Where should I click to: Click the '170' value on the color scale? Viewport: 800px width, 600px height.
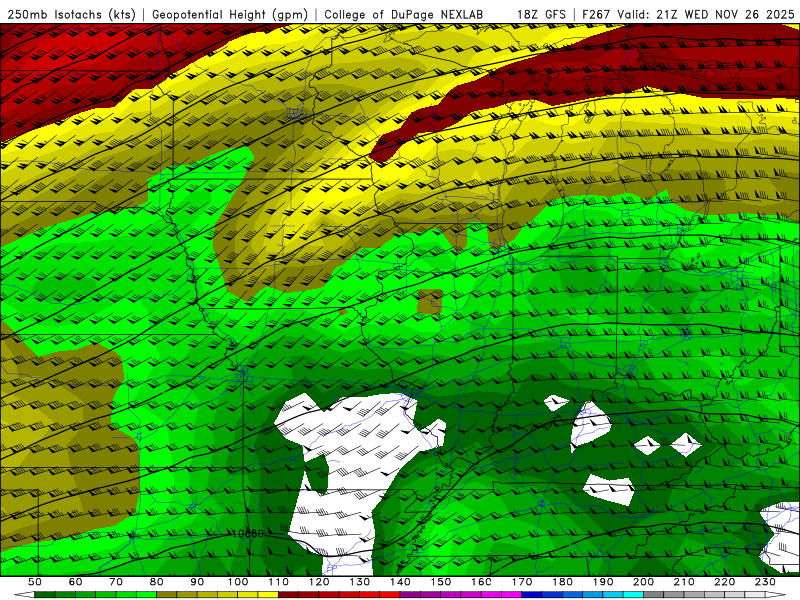pos(521,582)
